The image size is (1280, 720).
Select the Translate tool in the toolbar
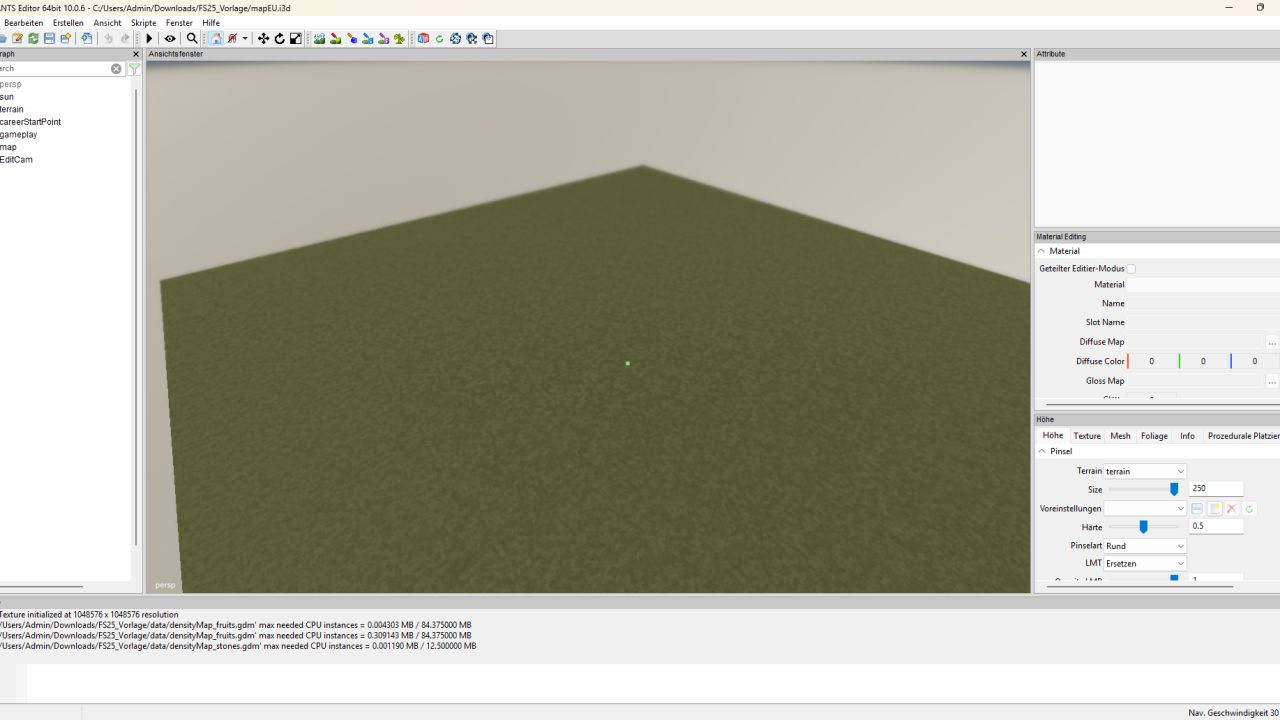(x=263, y=39)
